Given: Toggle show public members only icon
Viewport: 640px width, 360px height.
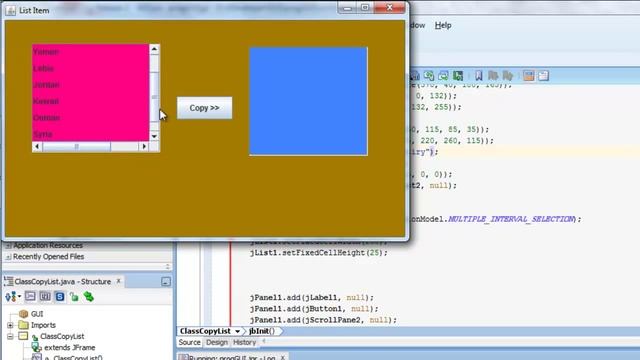Looking at the screenshot, I should (x=74, y=297).
